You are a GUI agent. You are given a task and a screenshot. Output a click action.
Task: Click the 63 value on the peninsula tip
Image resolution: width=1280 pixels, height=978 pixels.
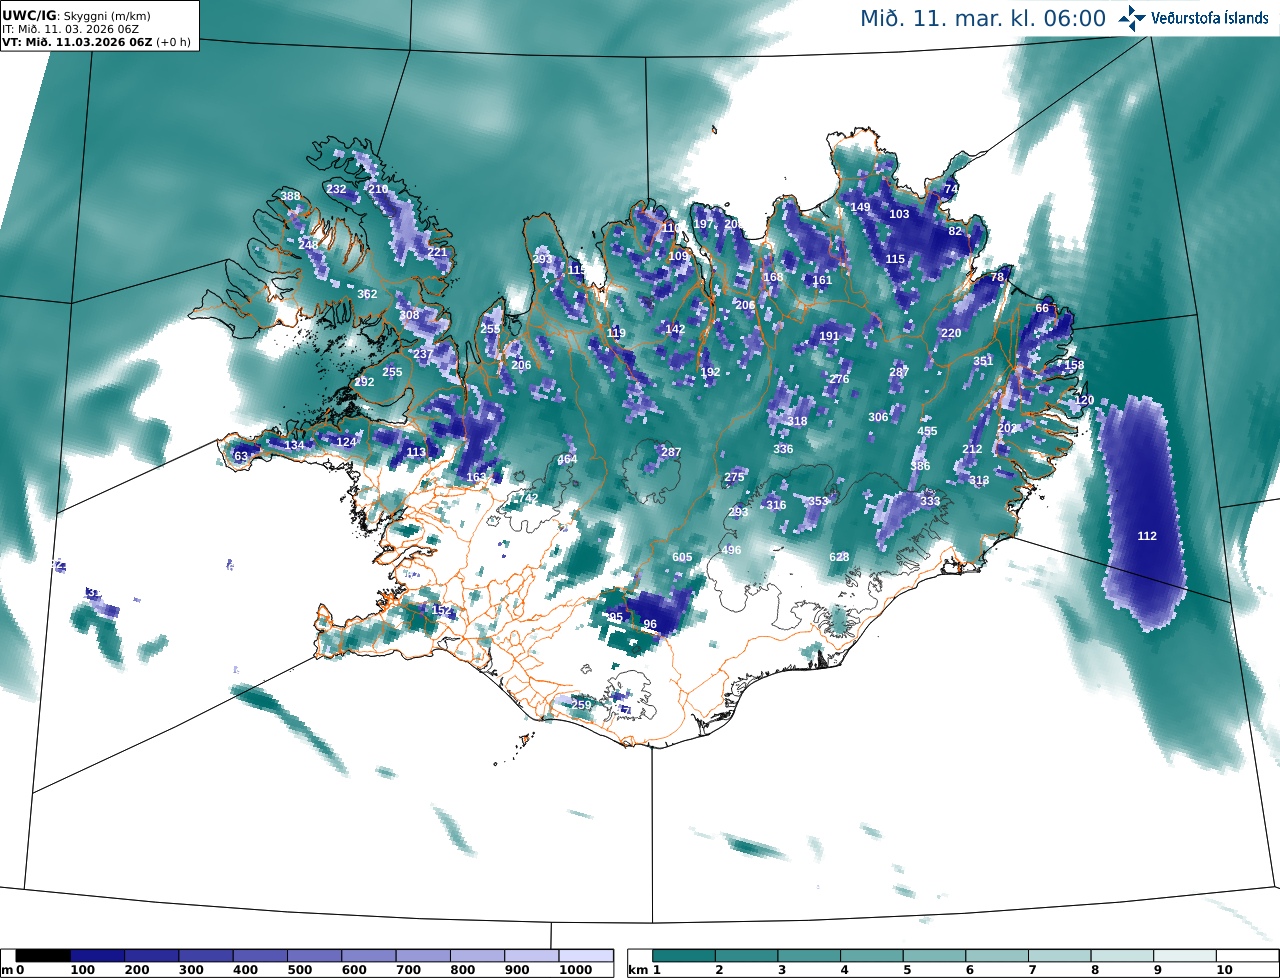click(240, 456)
